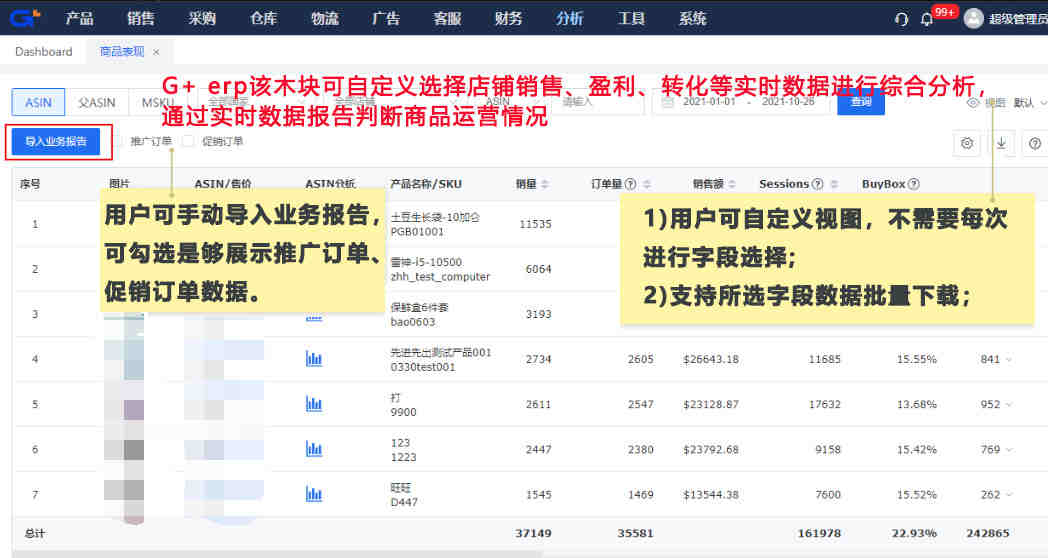Viewport: 1048px width, 558px height.
Task: Sort the table by 订单量 column
Action: pos(646,184)
